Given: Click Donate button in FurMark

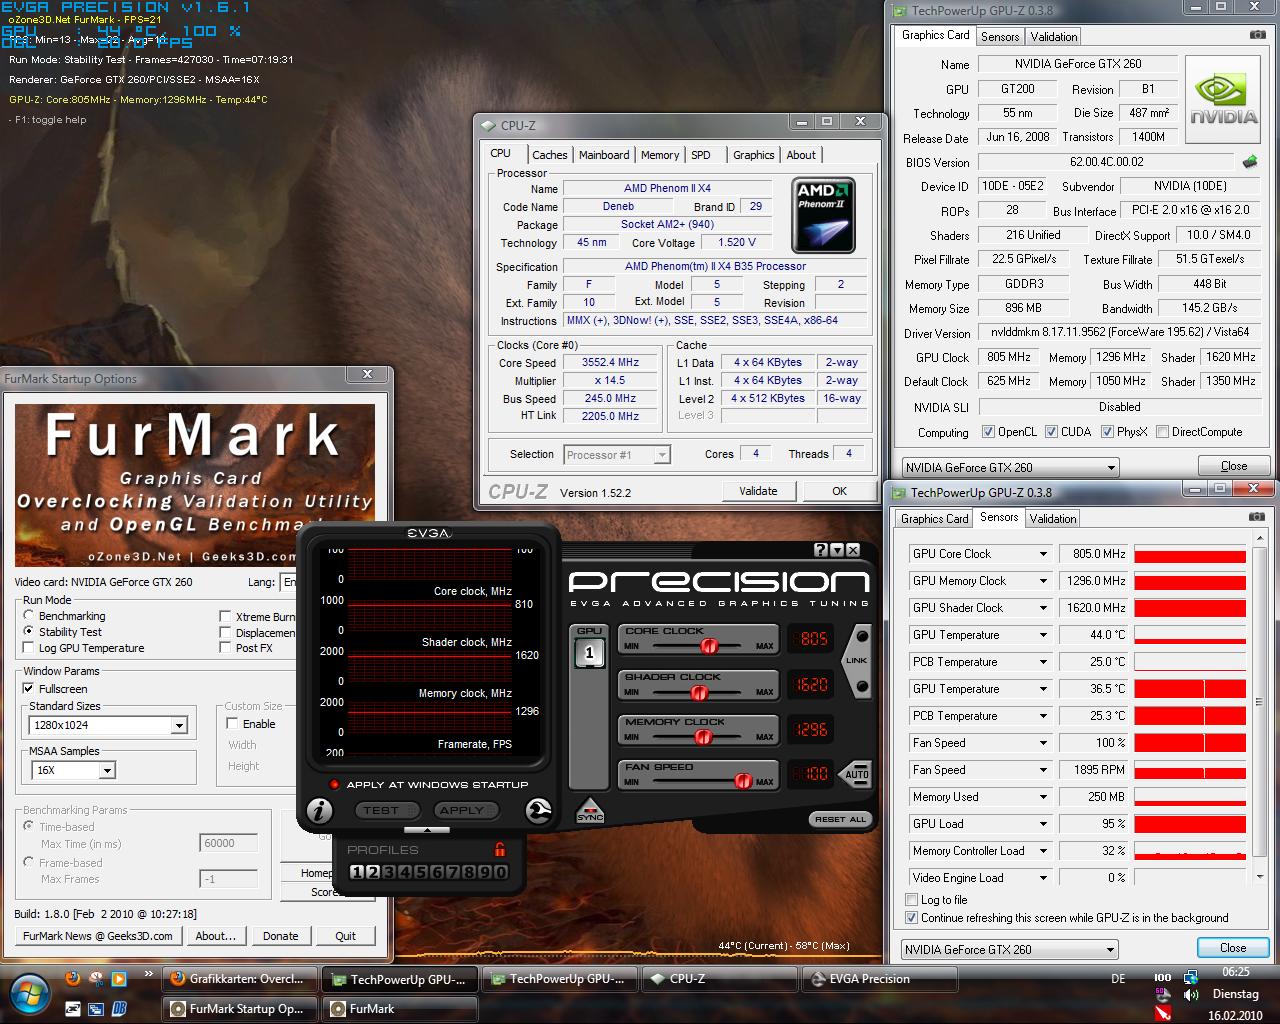Looking at the screenshot, I should pyautogui.click(x=280, y=936).
